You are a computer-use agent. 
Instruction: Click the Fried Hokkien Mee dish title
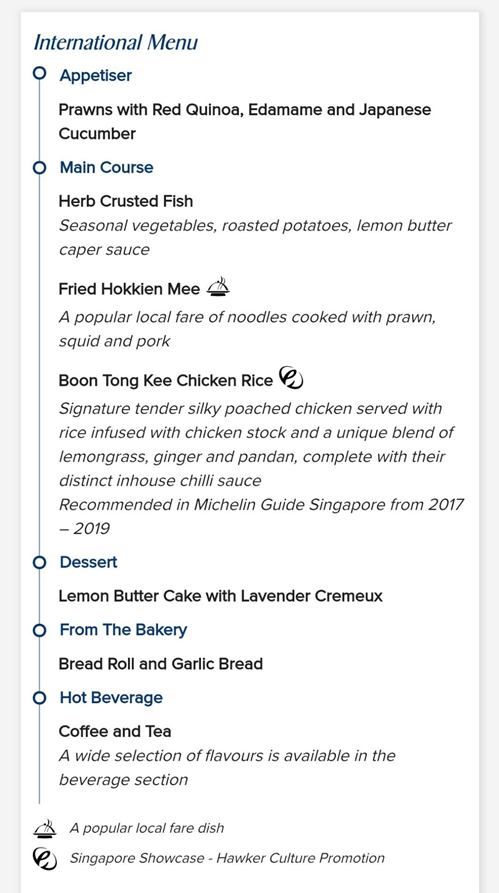point(129,289)
